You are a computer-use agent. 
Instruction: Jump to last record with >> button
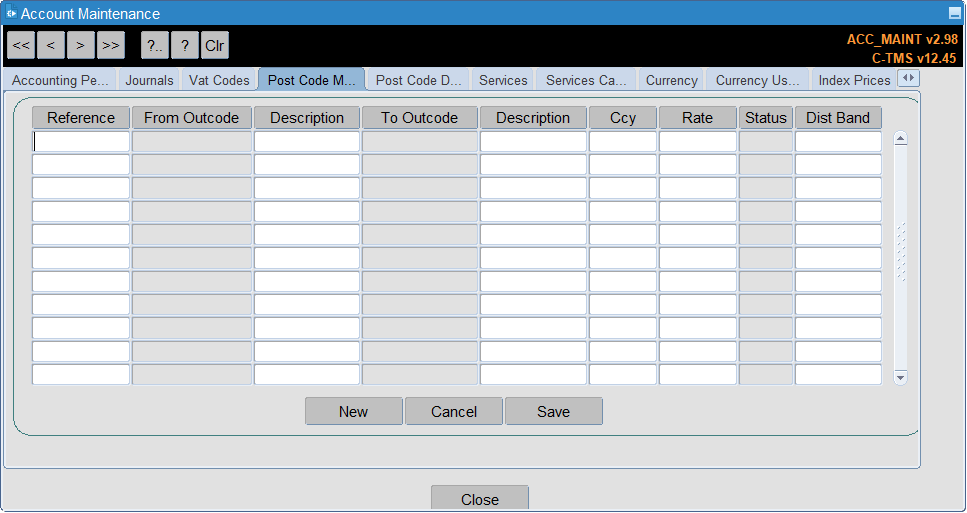[x=111, y=46]
